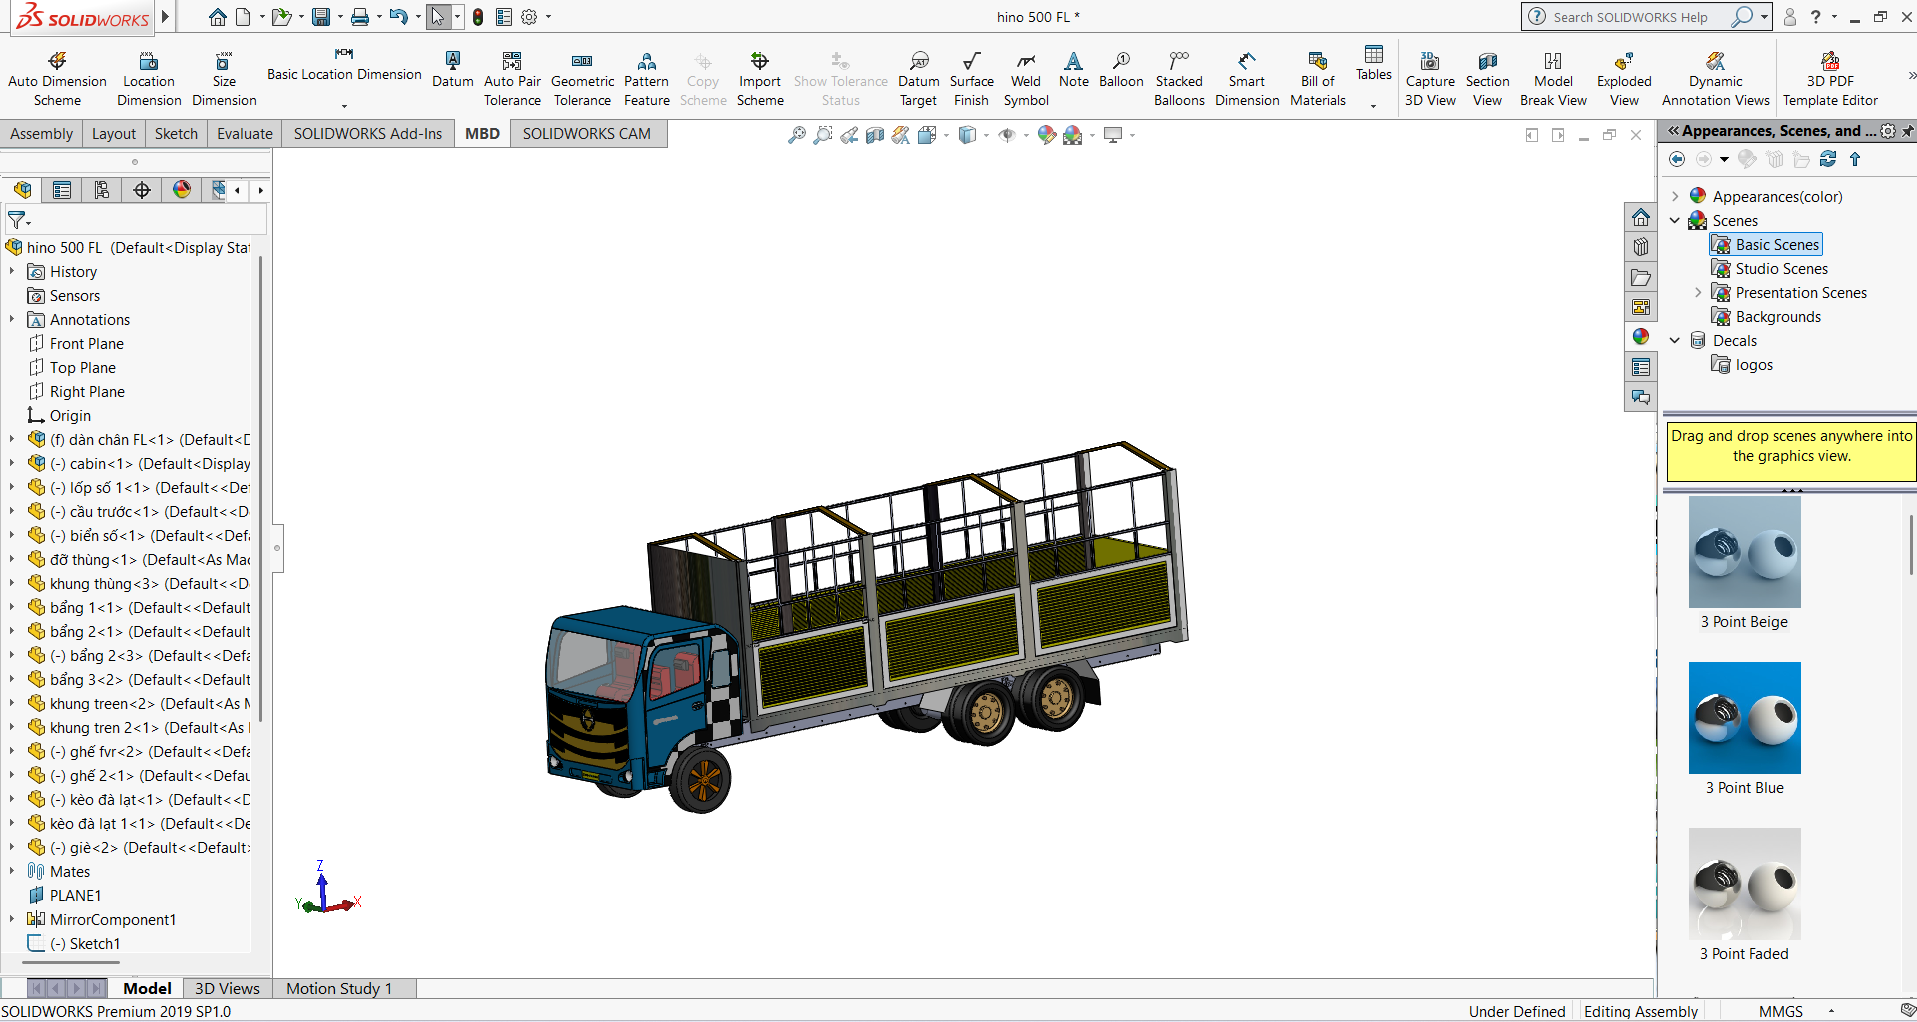Click Pattern Feature tool
Image resolution: width=1917 pixels, height=1022 pixels.
coord(647,78)
